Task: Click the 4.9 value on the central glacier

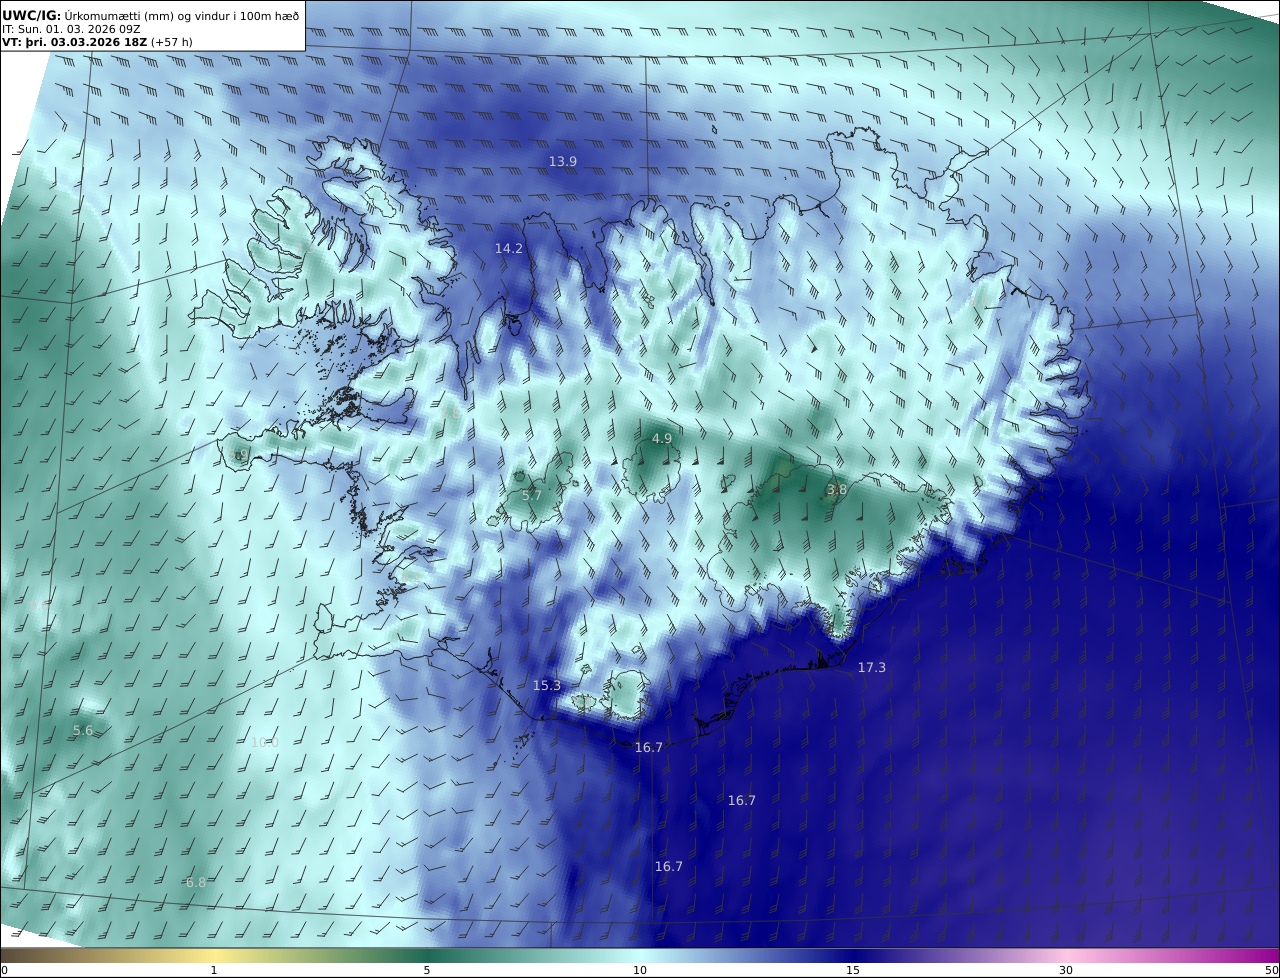Action: pyautogui.click(x=662, y=438)
